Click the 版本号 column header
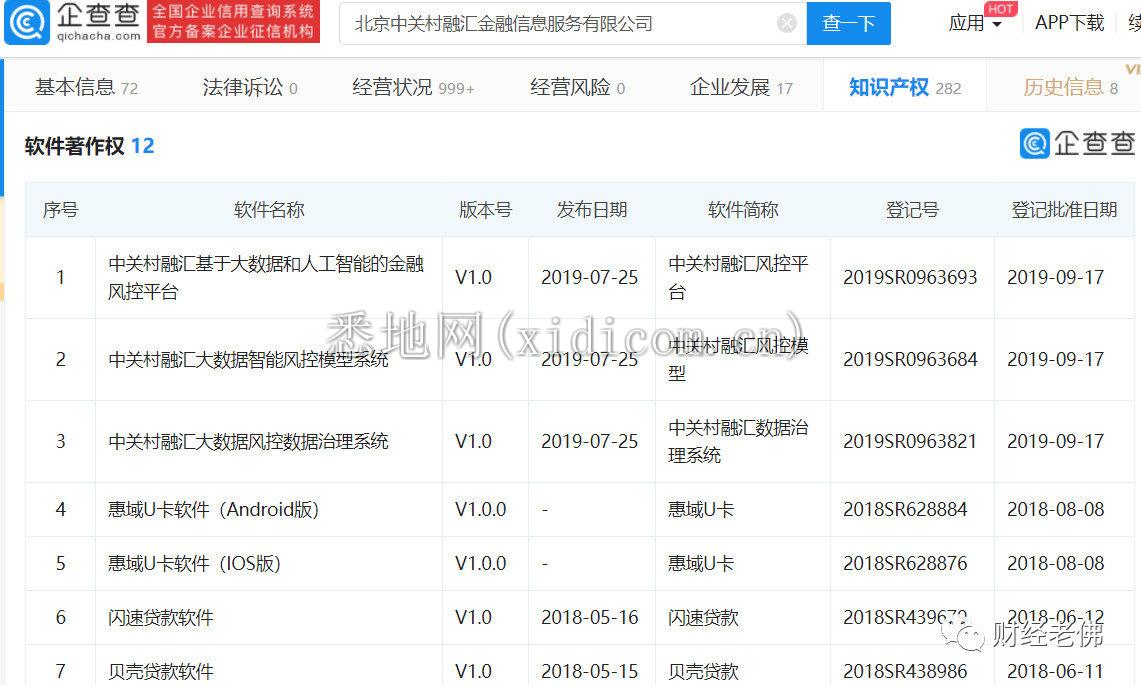1141x685 pixels. [x=485, y=210]
